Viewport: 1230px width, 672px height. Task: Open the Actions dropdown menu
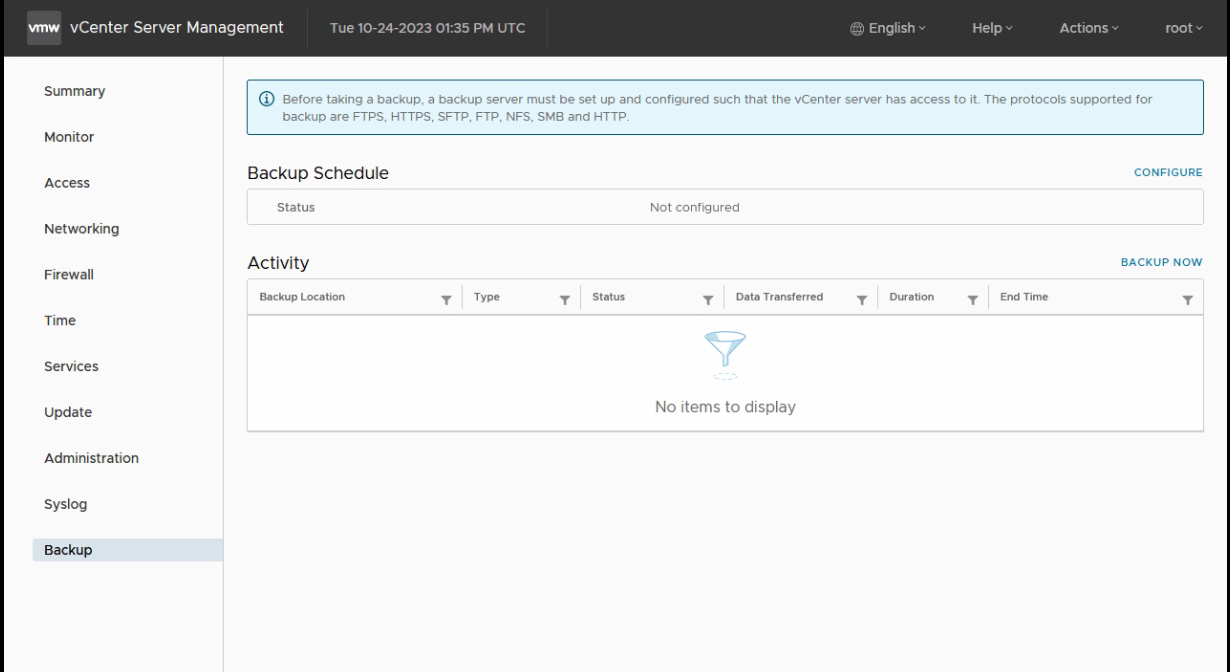point(1088,27)
